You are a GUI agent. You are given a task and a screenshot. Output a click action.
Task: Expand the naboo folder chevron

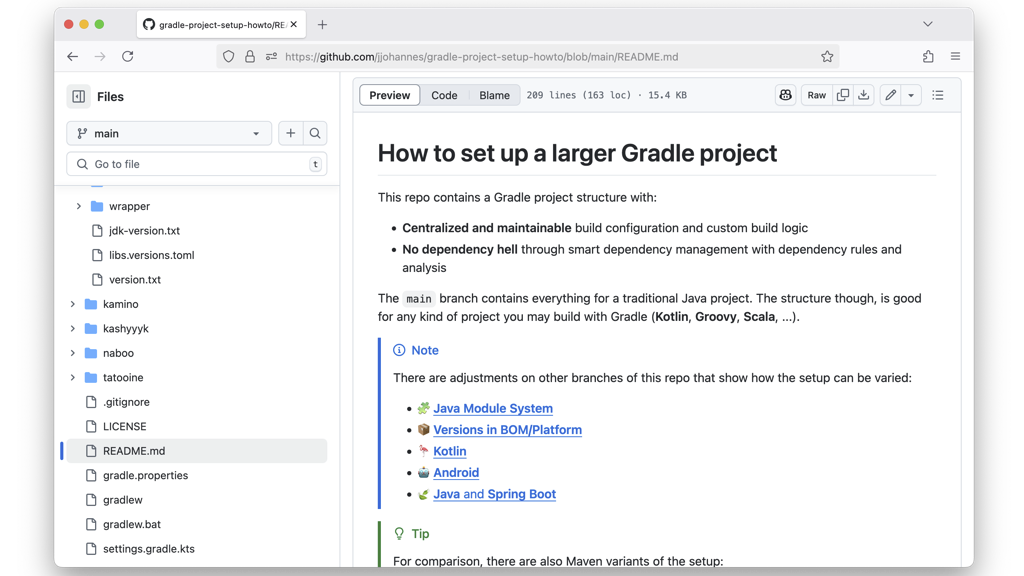(x=72, y=353)
